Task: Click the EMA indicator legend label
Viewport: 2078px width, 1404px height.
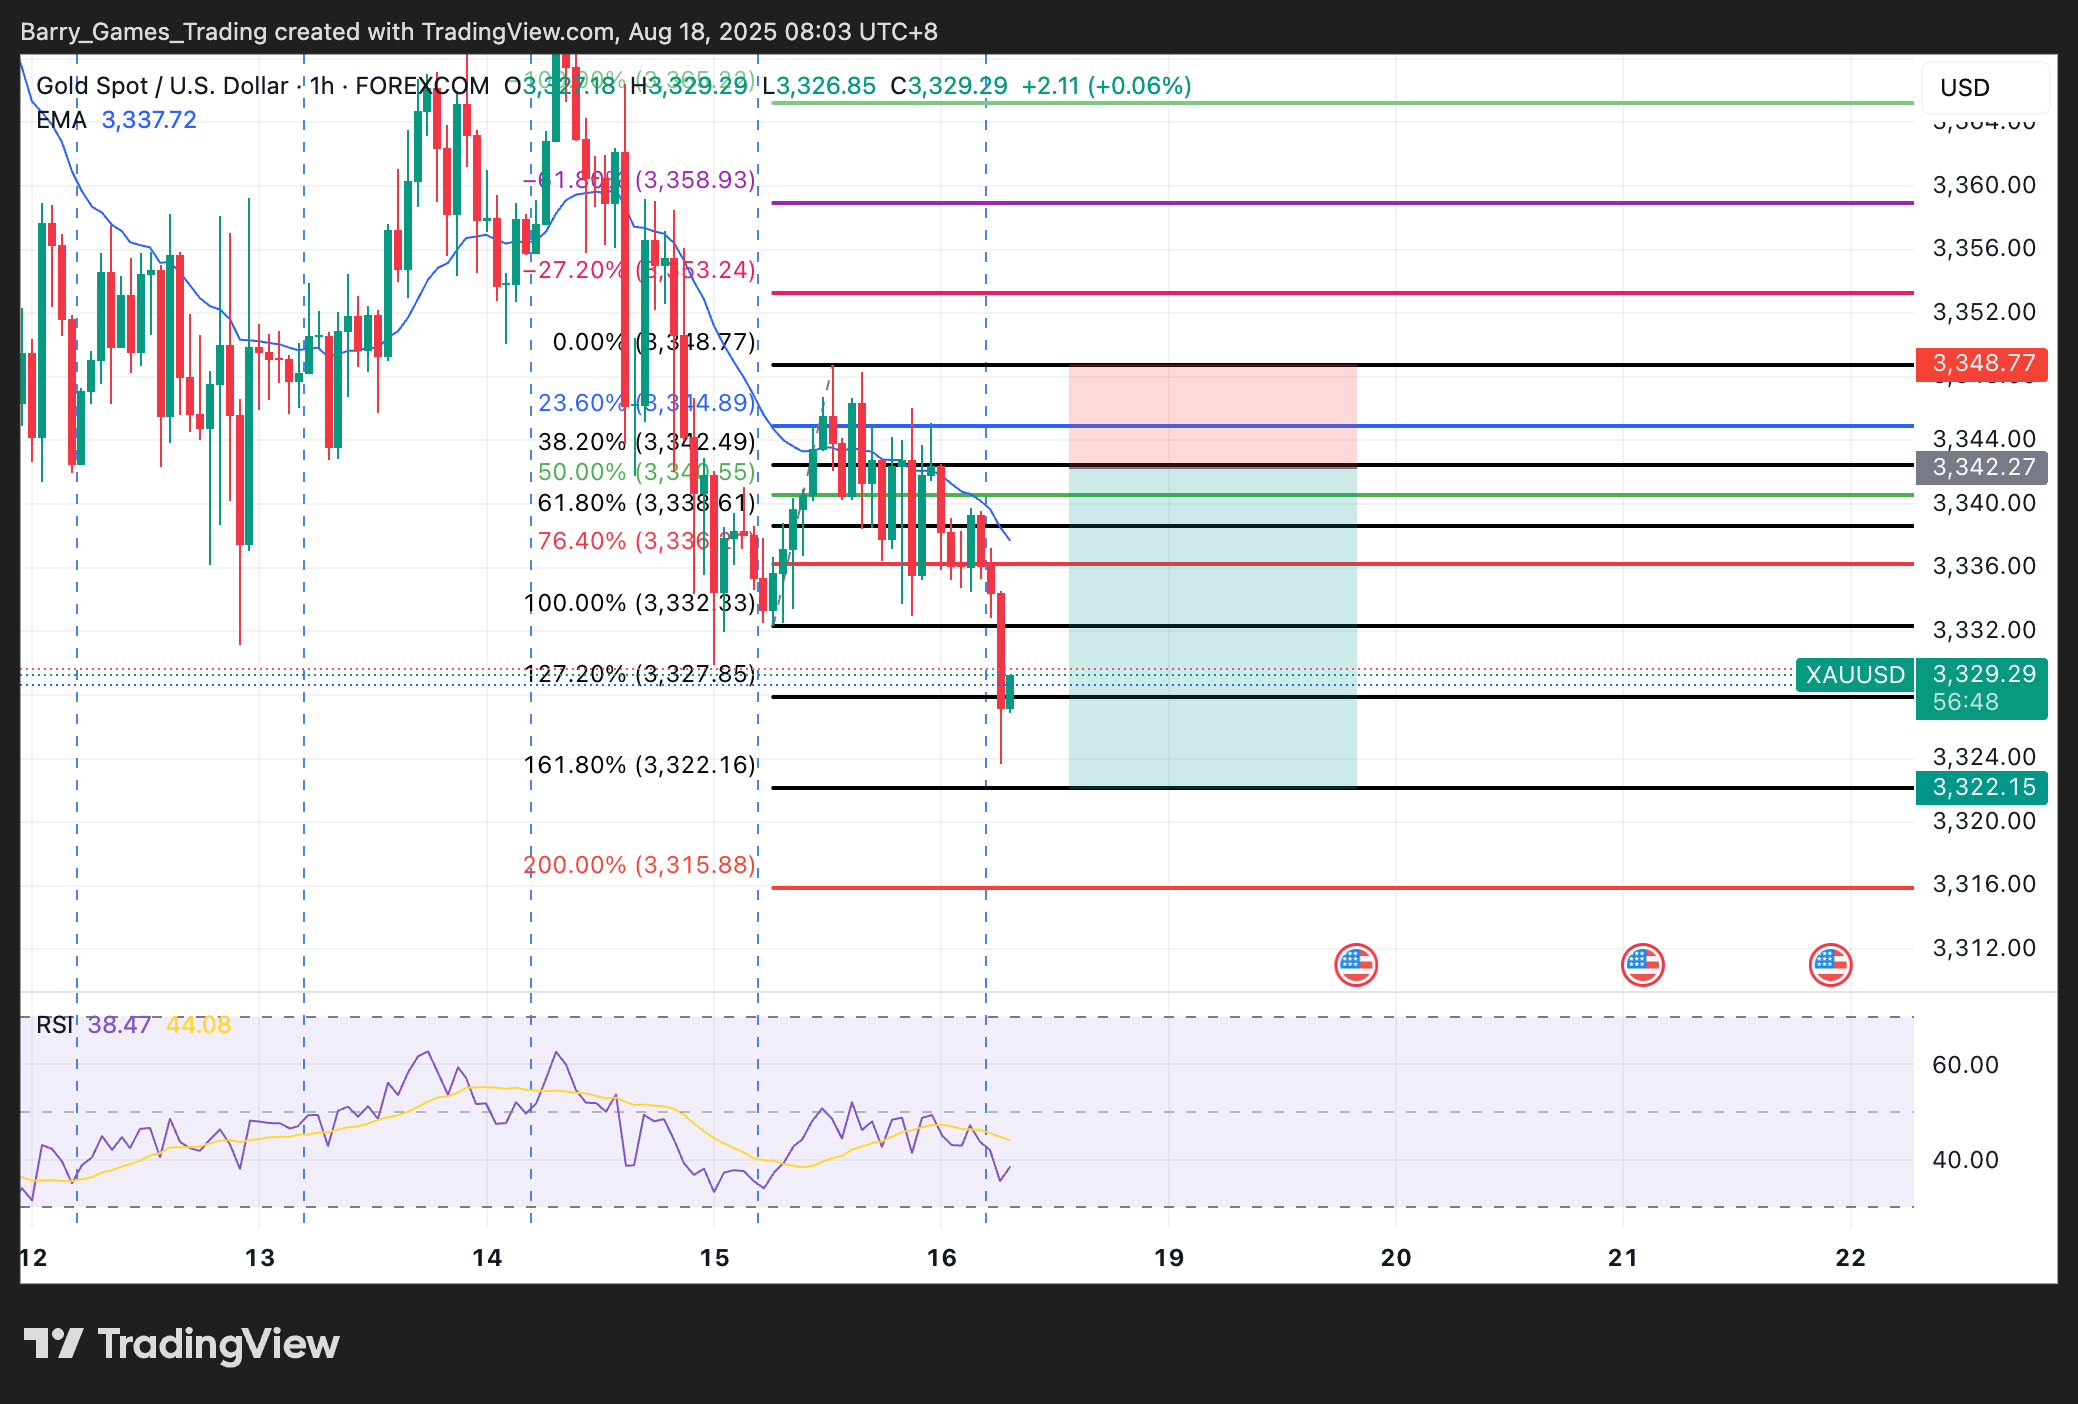Action: 61,120
